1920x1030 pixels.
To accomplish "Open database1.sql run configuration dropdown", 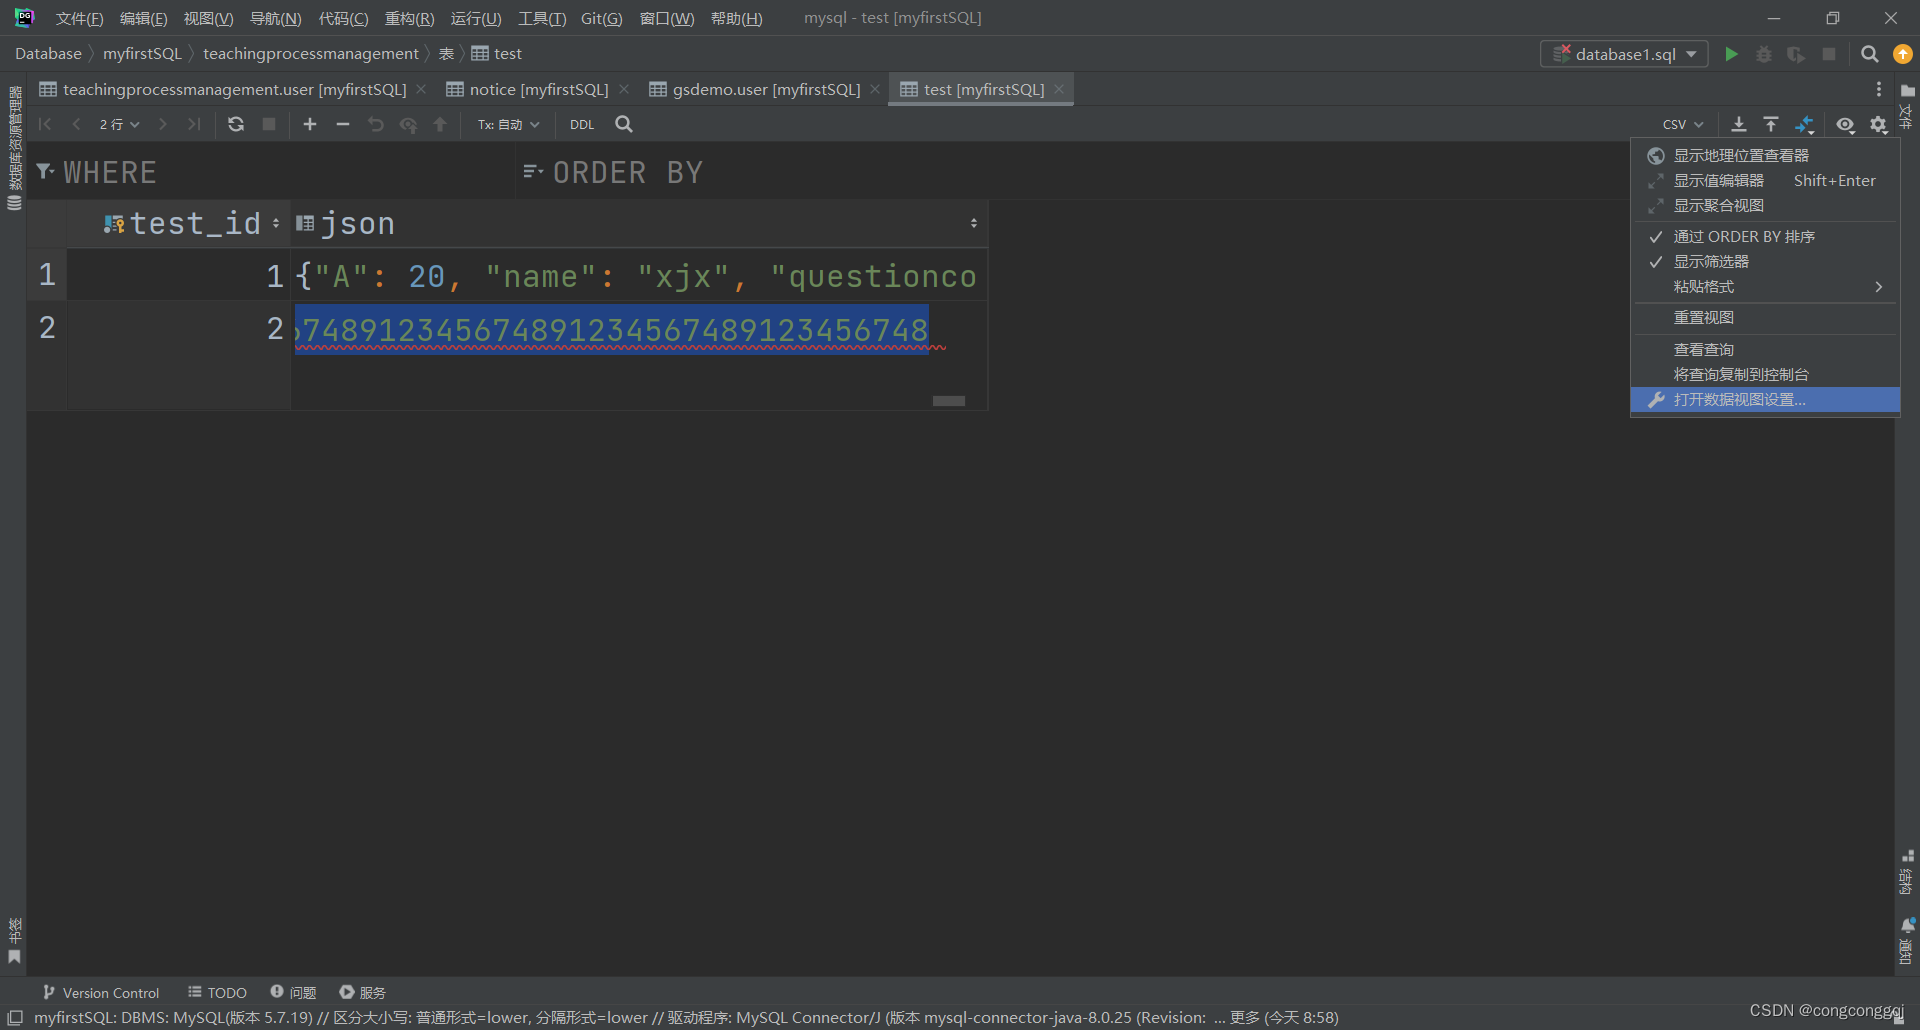I will (1624, 54).
